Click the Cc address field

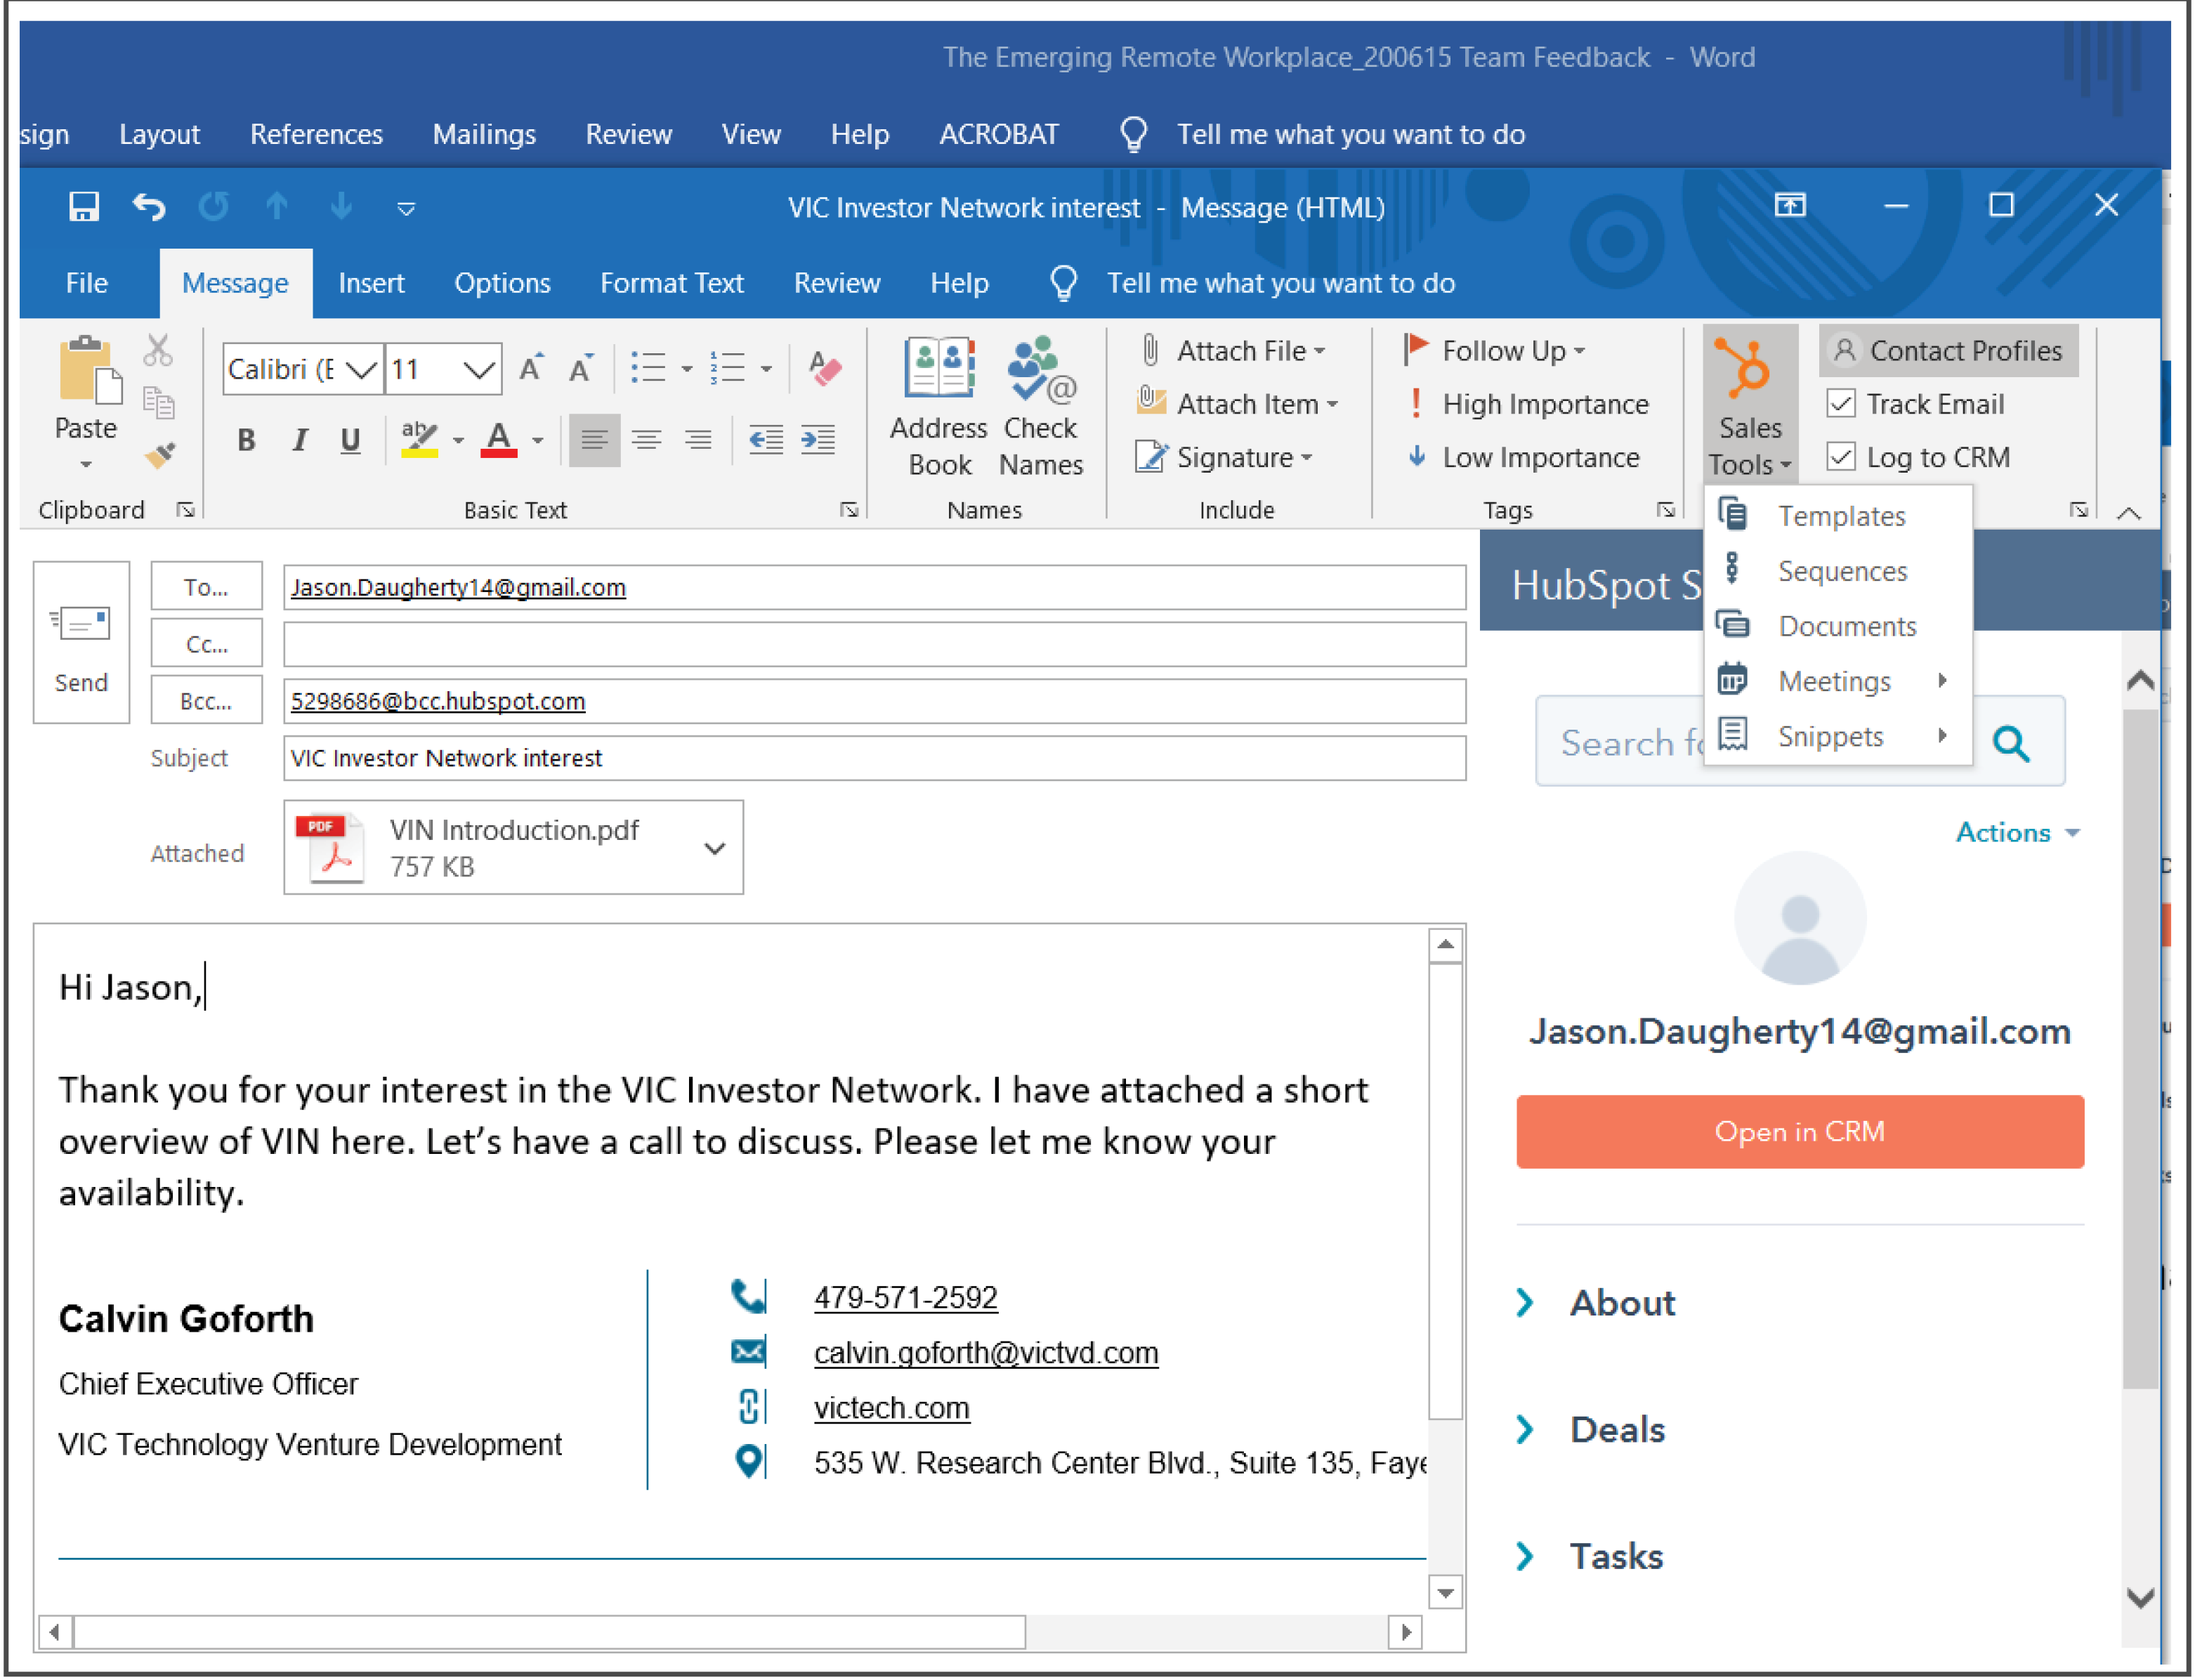pos(875,644)
